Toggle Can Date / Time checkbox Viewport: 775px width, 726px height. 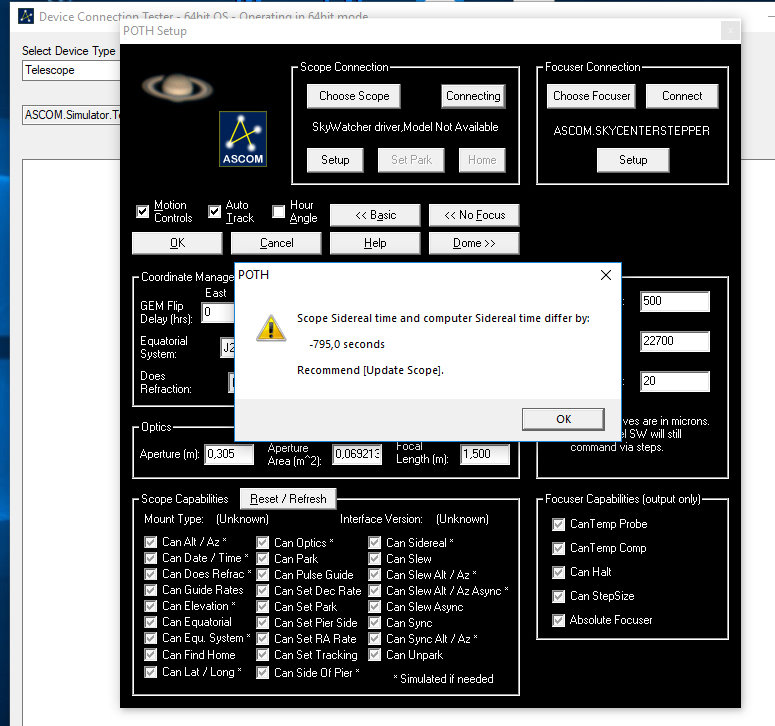[x=151, y=558]
